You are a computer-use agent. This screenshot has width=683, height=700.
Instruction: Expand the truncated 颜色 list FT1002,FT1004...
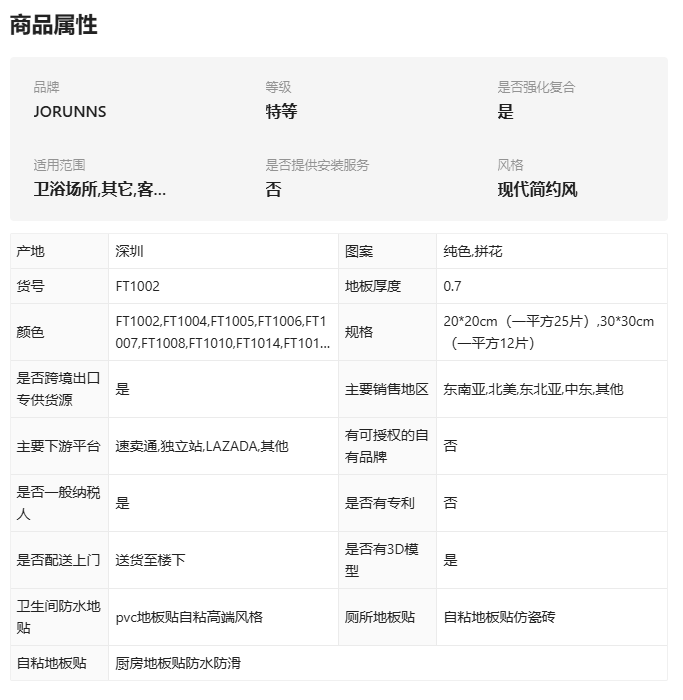(222, 332)
